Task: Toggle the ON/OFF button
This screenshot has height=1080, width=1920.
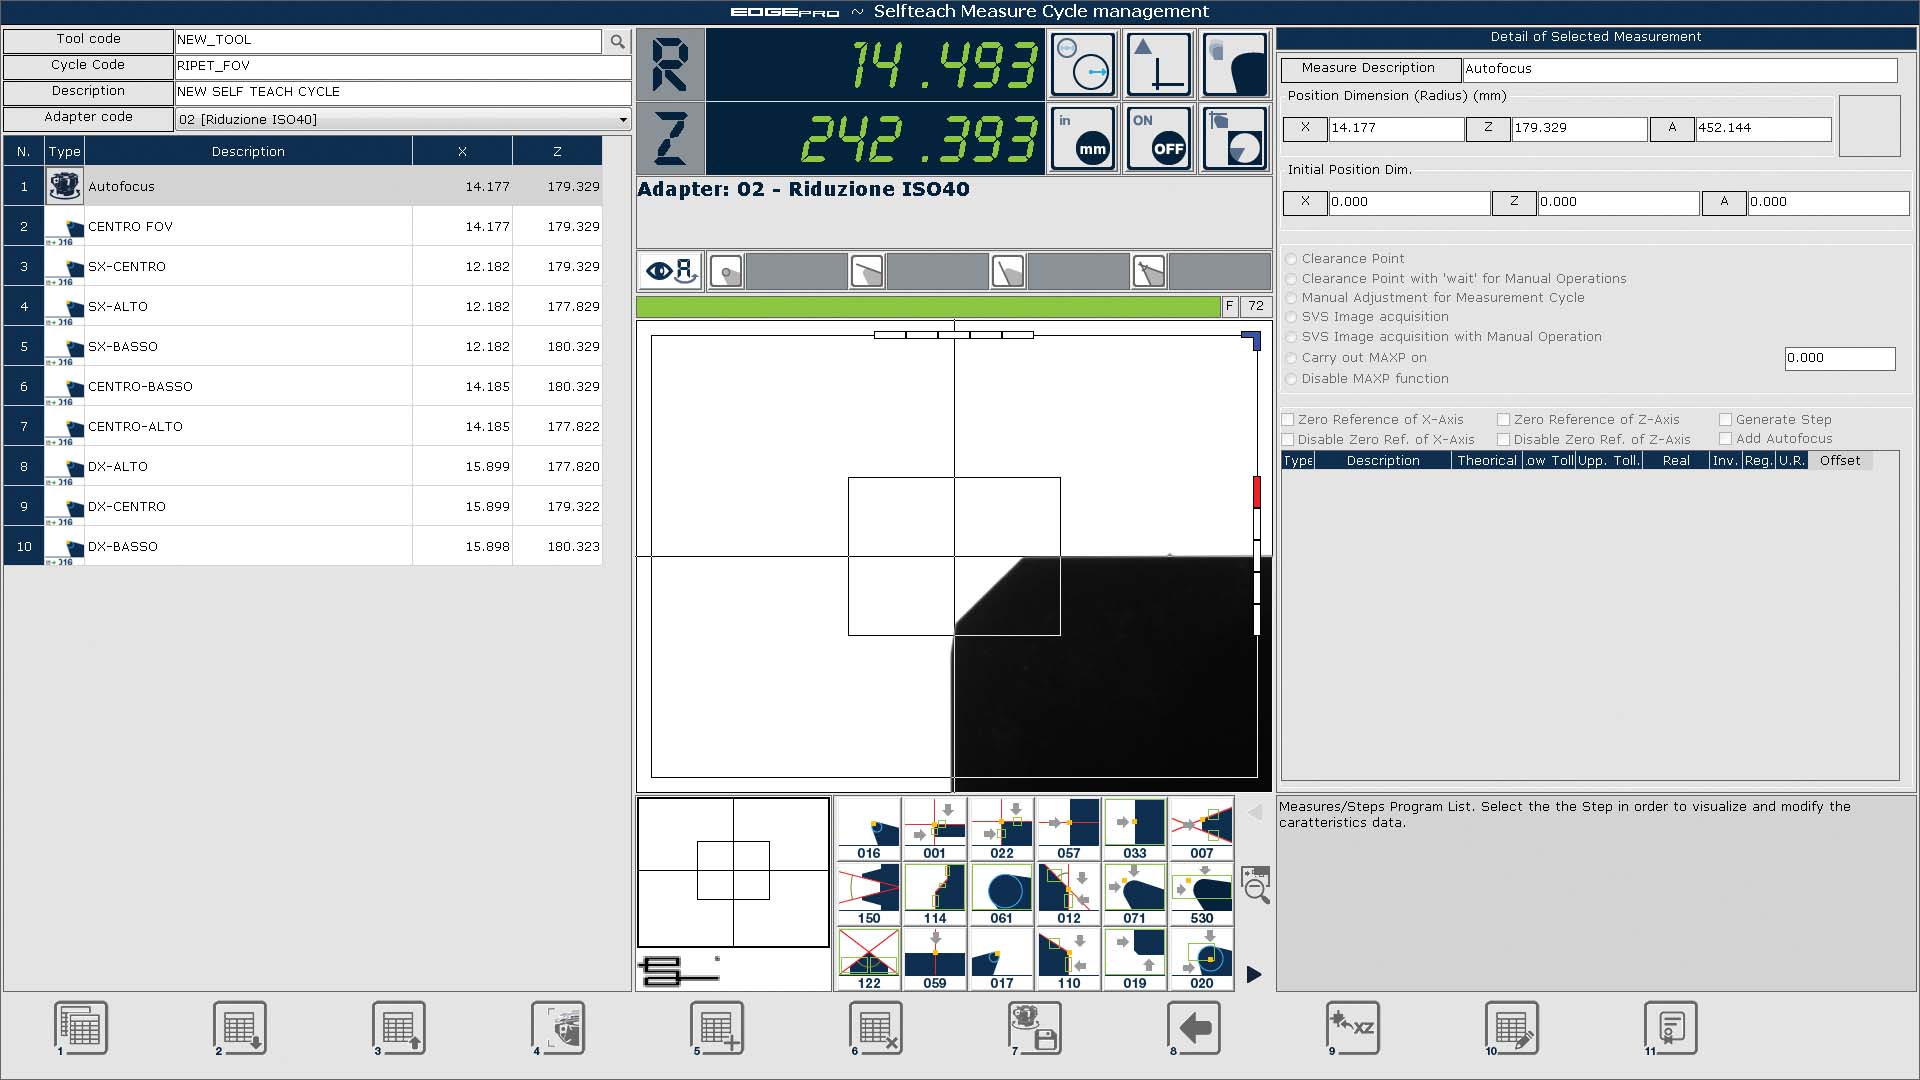Action: pos(1159,139)
